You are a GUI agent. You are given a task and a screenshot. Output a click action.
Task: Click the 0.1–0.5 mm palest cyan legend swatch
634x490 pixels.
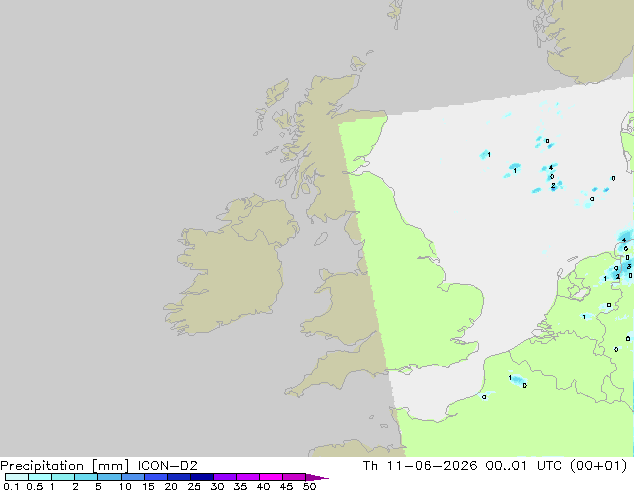17,477
